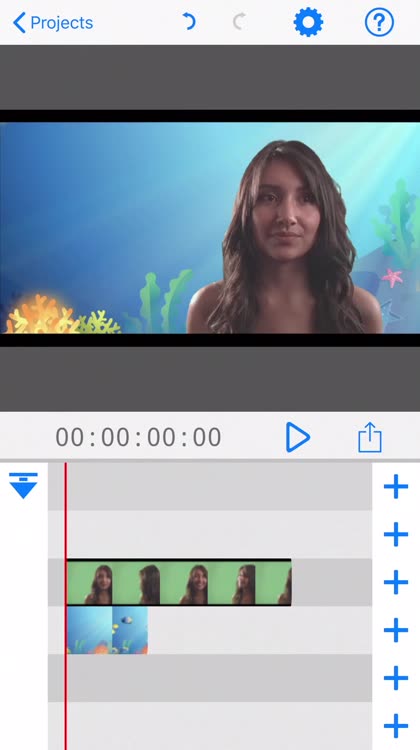Add media to the top track
Screen dimensions: 420x750
click(396, 486)
